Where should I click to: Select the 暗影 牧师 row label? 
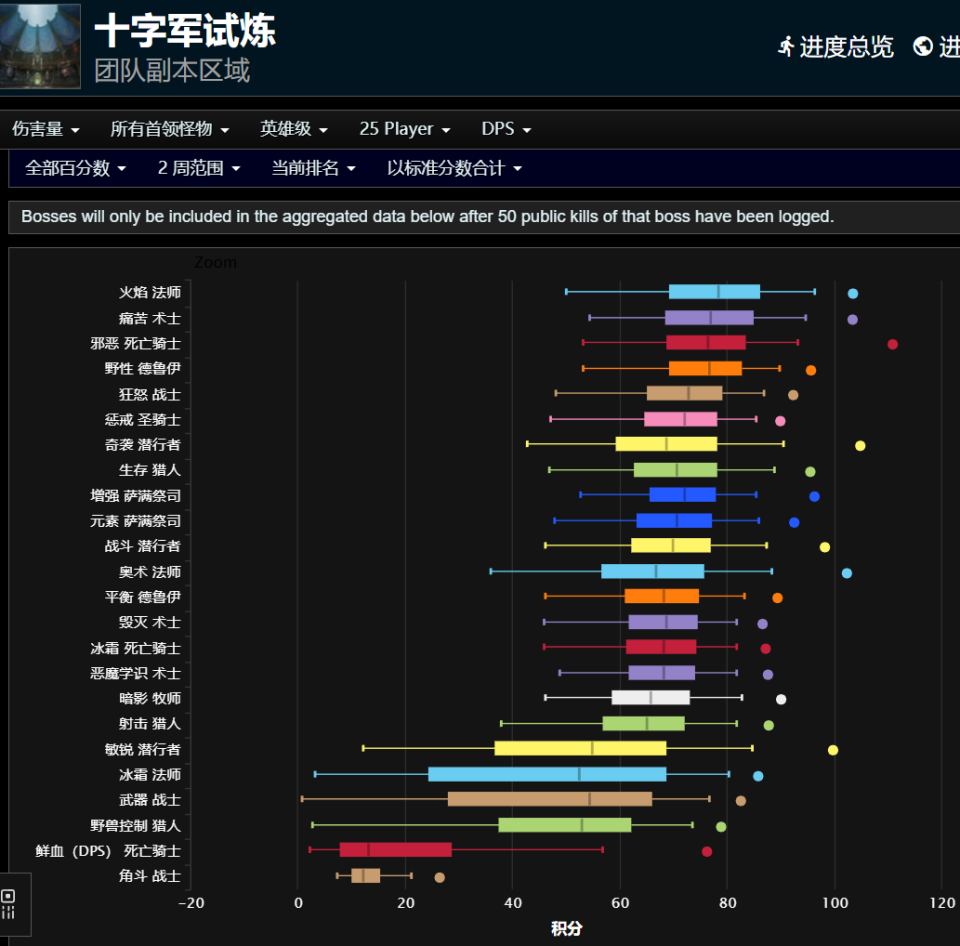tap(150, 699)
